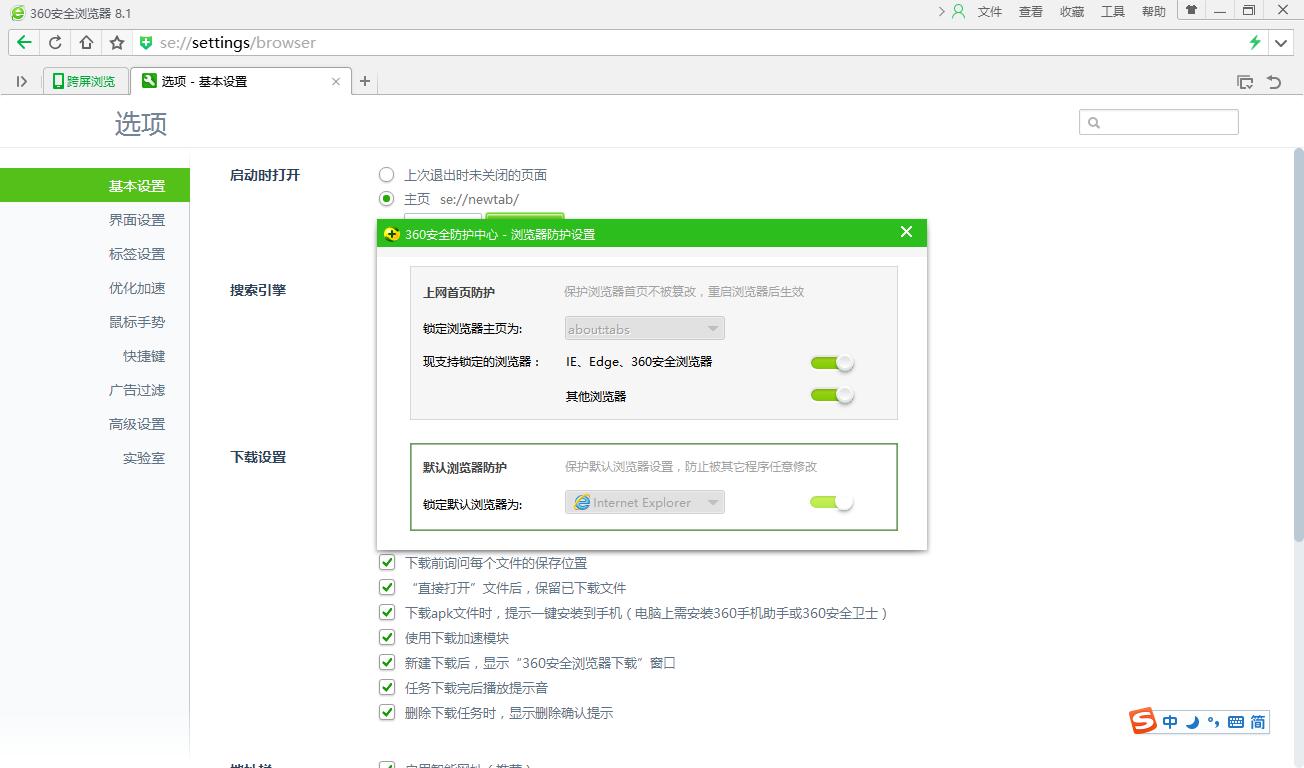
Task: Open the Internet Explorer default browser dropdown
Action: coord(644,502)
